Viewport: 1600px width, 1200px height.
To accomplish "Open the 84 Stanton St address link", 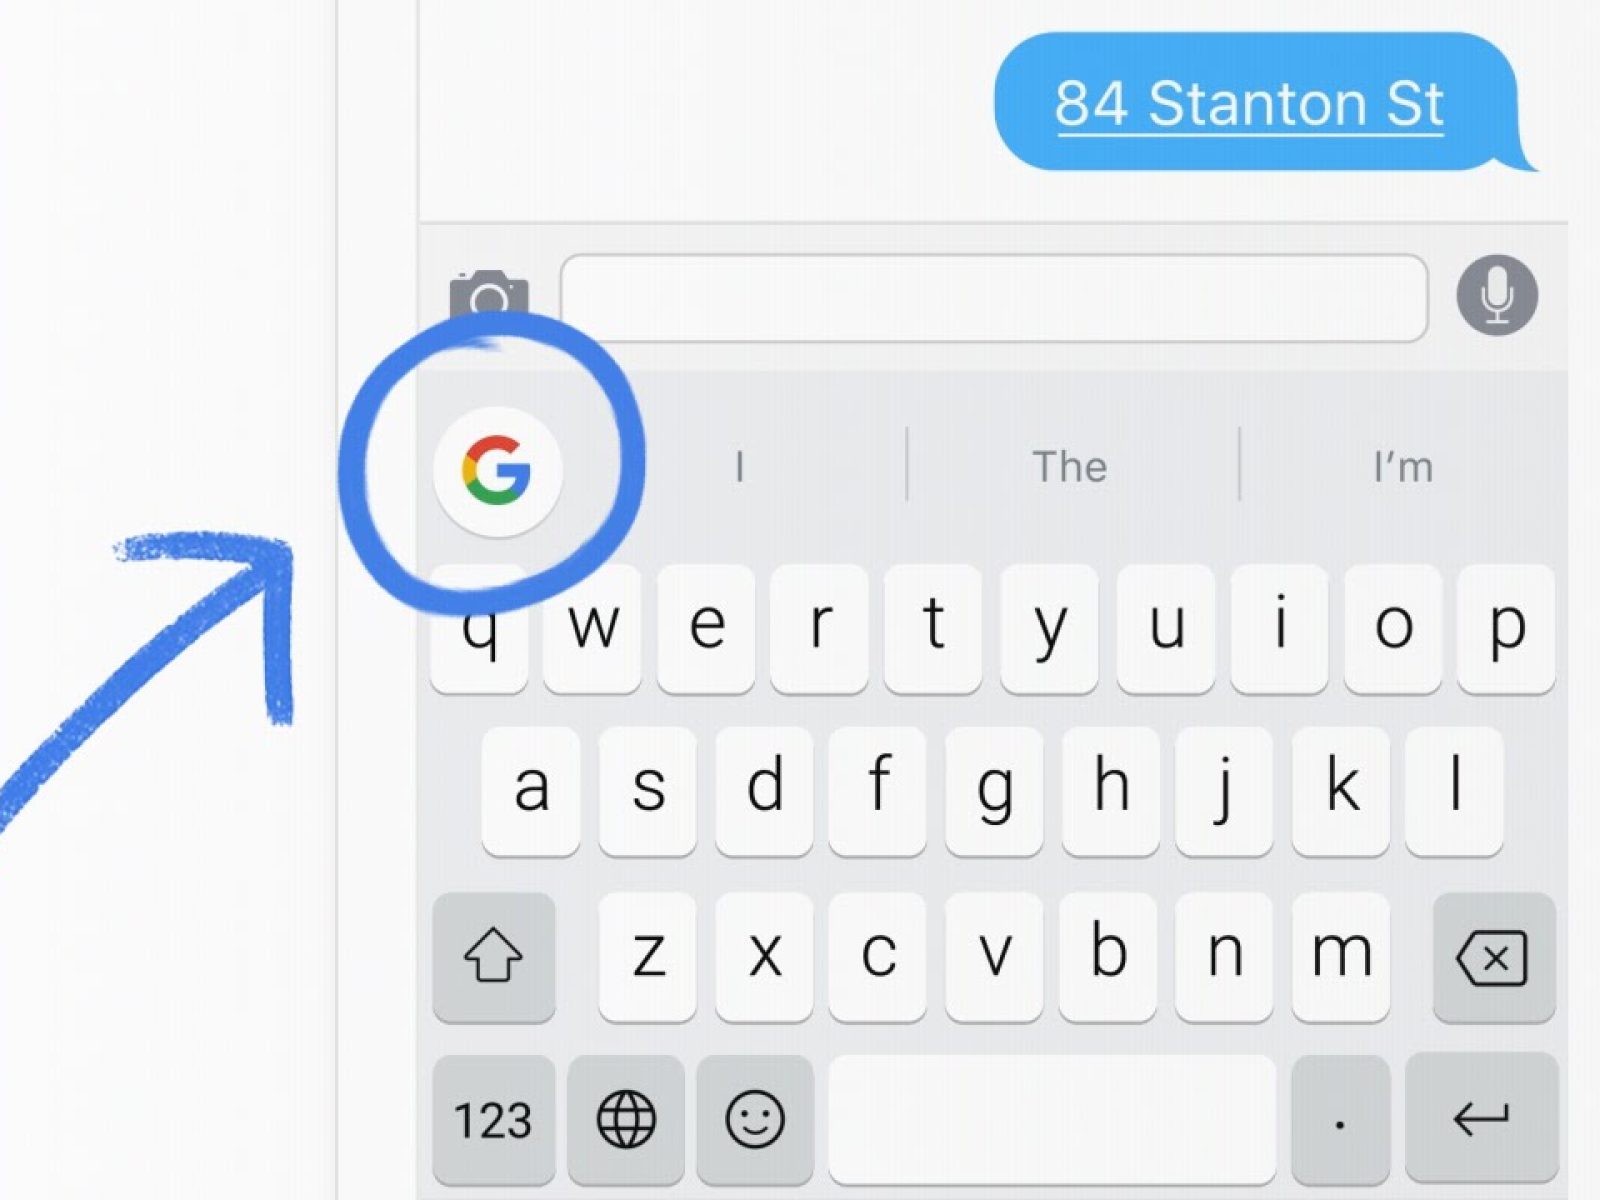I will [1250, 103].
